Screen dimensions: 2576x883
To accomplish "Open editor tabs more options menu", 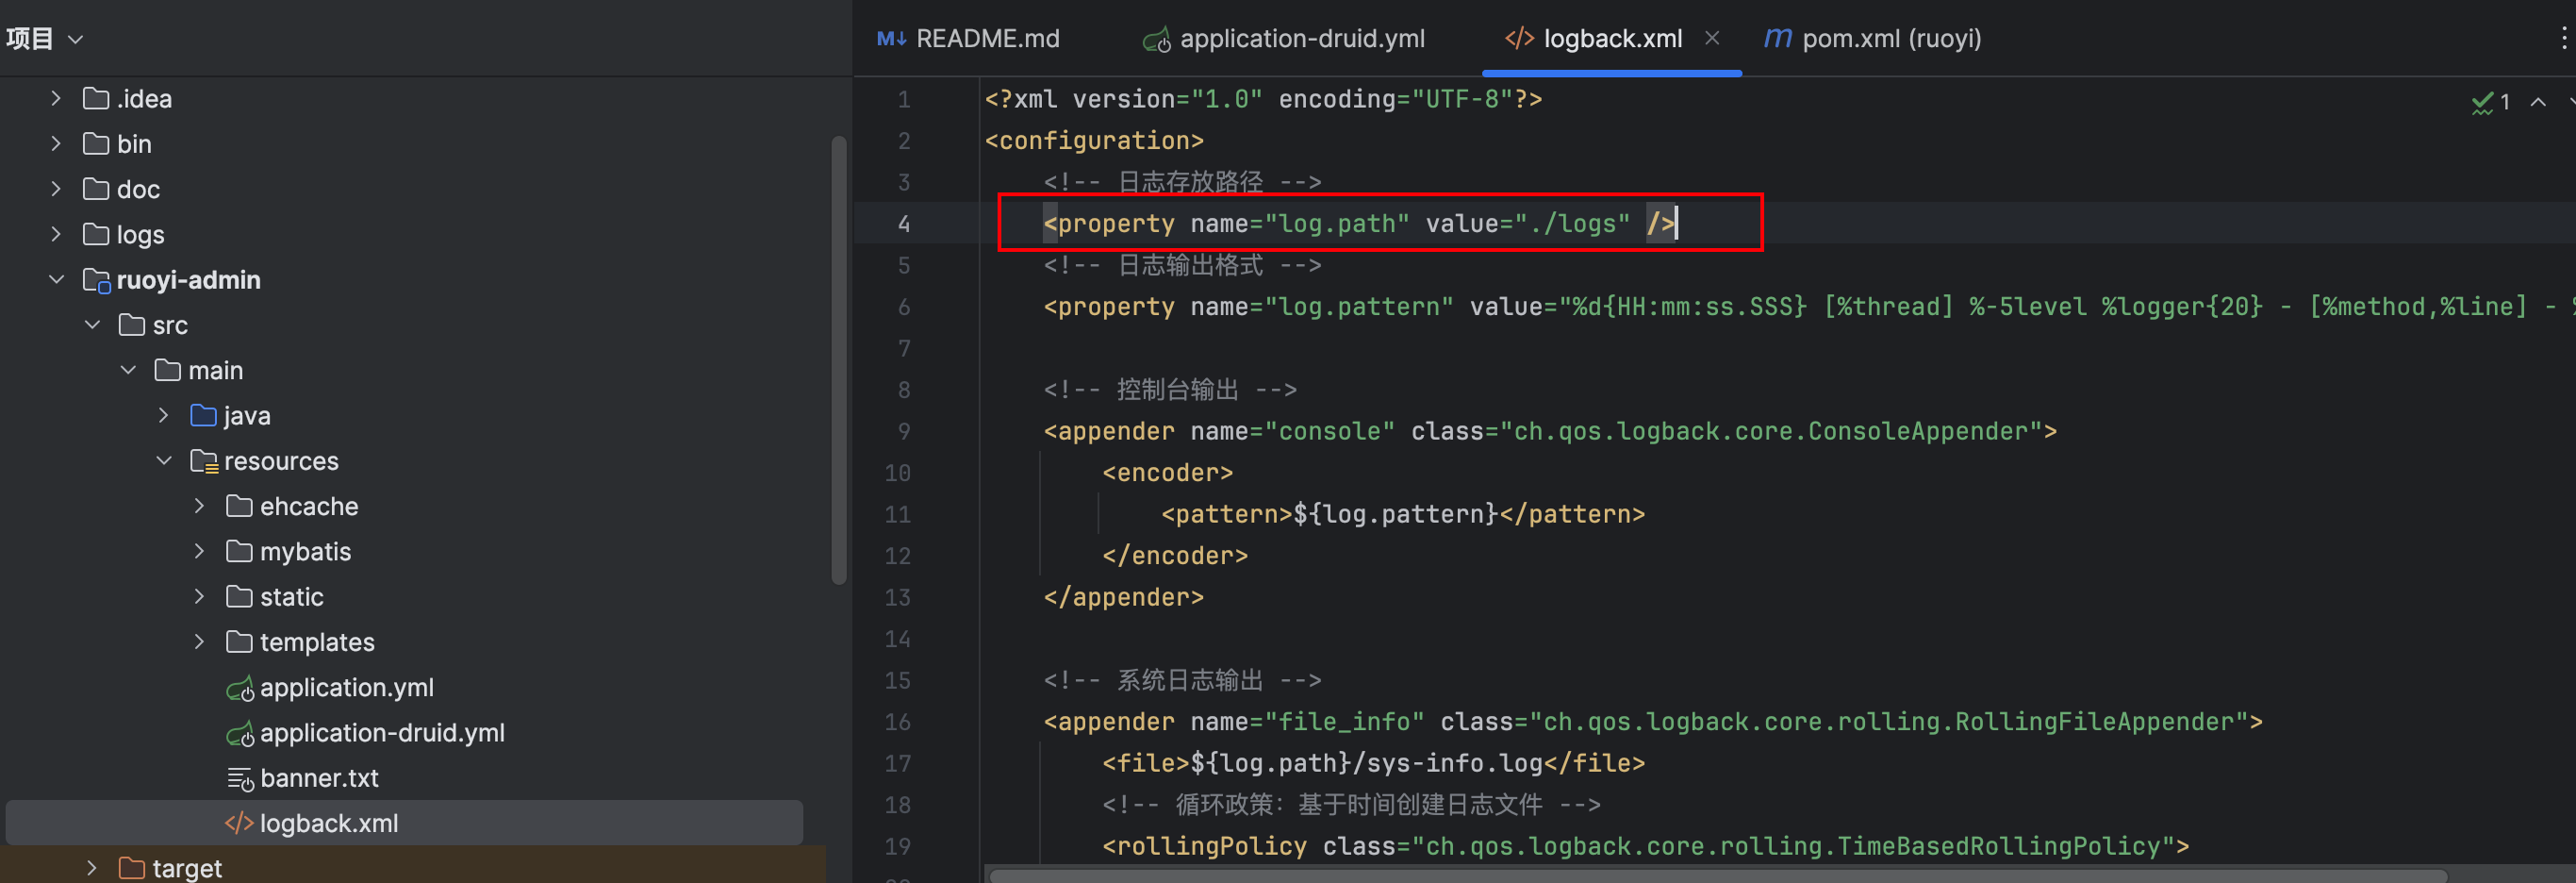I will pos(2563,39).
